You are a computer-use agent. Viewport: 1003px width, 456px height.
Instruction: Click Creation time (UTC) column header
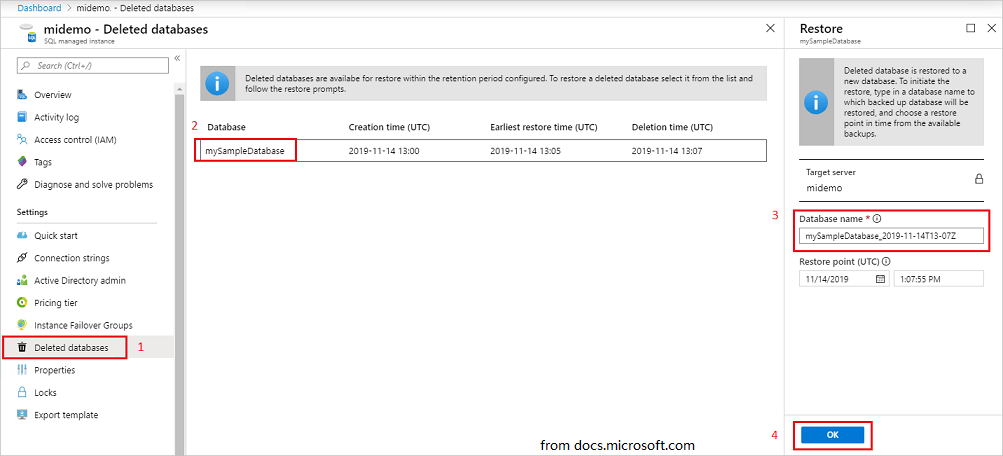(x=389, y=127)
